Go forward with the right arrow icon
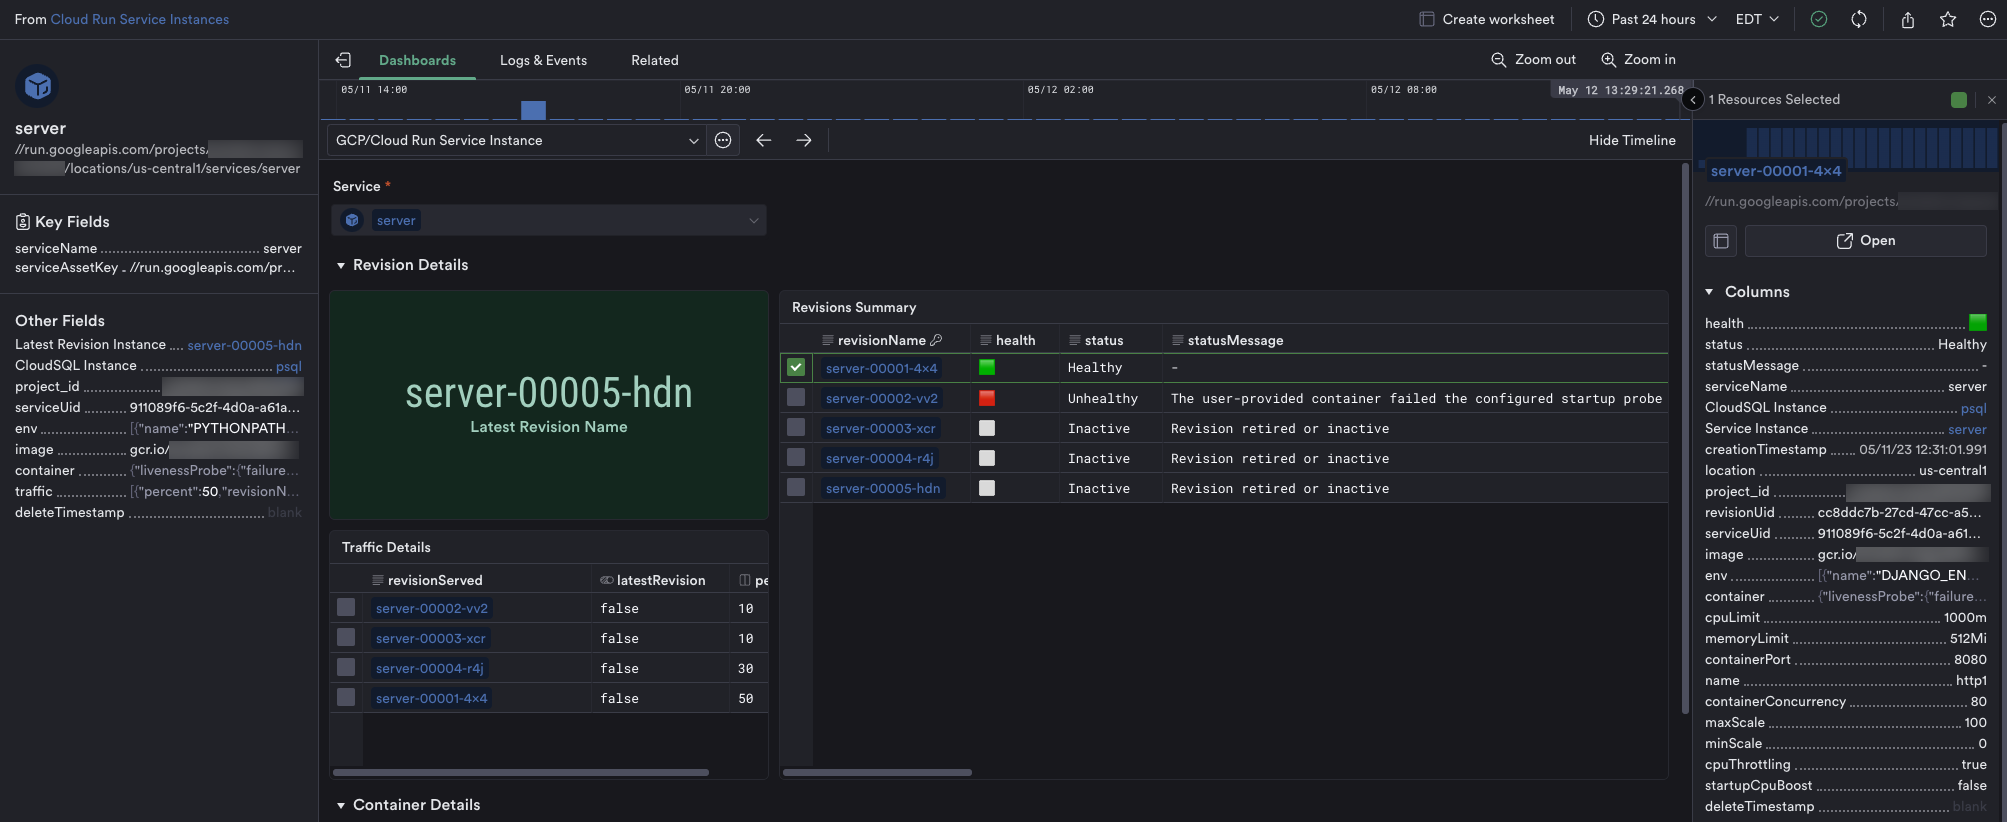Image resolution: width=2007 pixels, height=822 pixels. 804,140
